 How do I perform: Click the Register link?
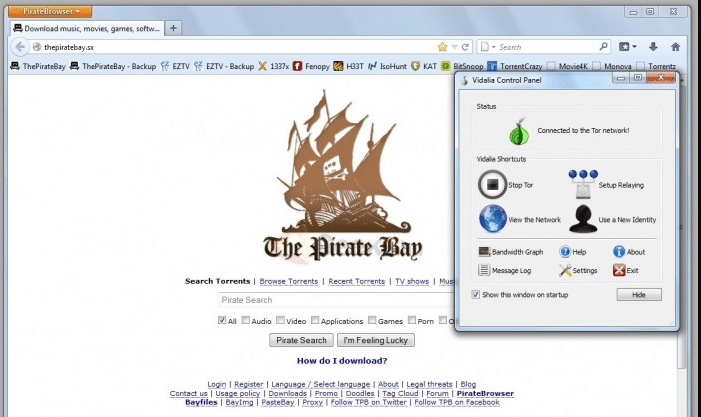[249, 384]
